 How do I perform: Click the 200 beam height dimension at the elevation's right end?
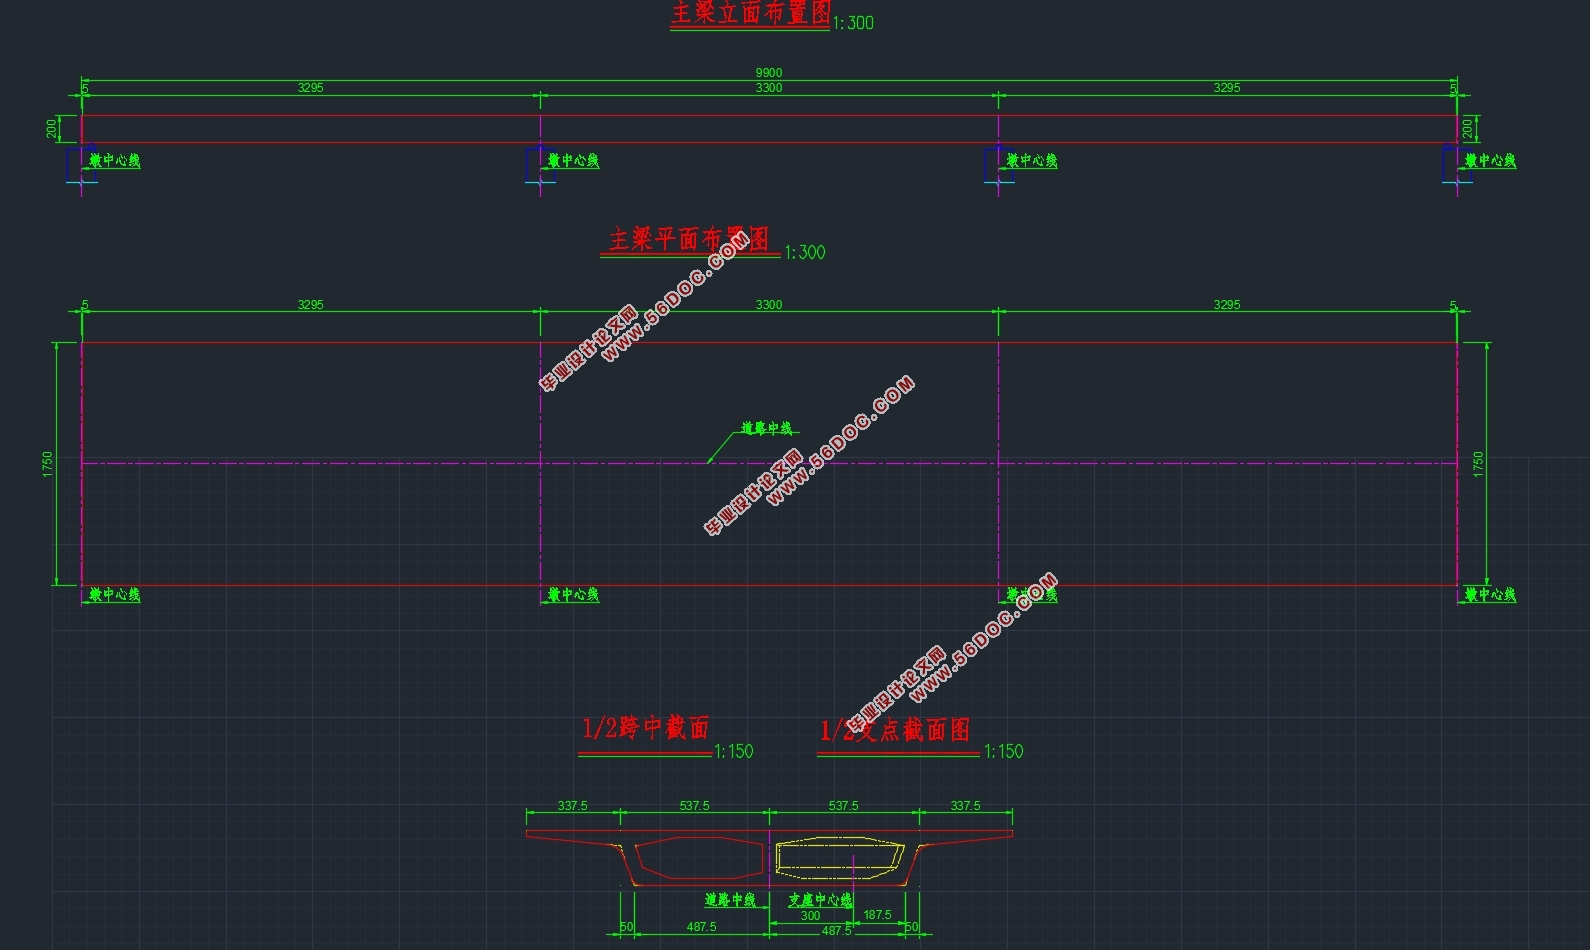coord(1467,128)
